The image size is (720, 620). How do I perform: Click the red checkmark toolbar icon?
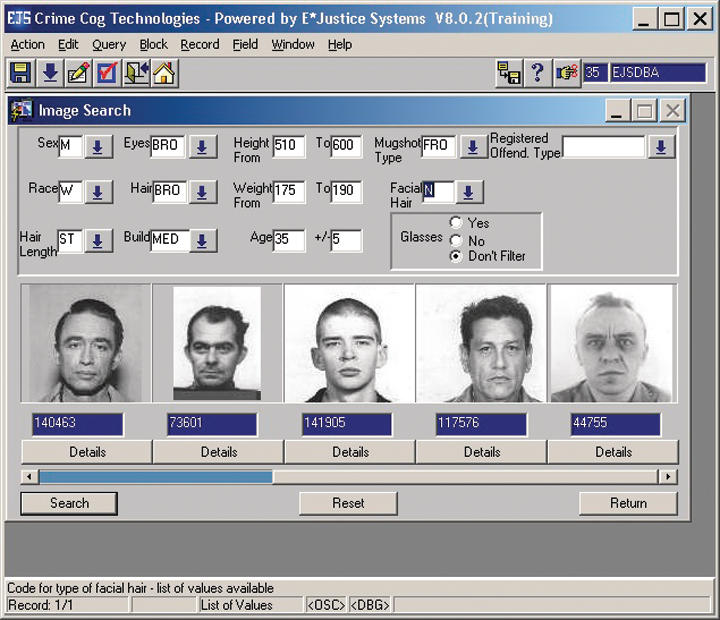pos(107,73)
